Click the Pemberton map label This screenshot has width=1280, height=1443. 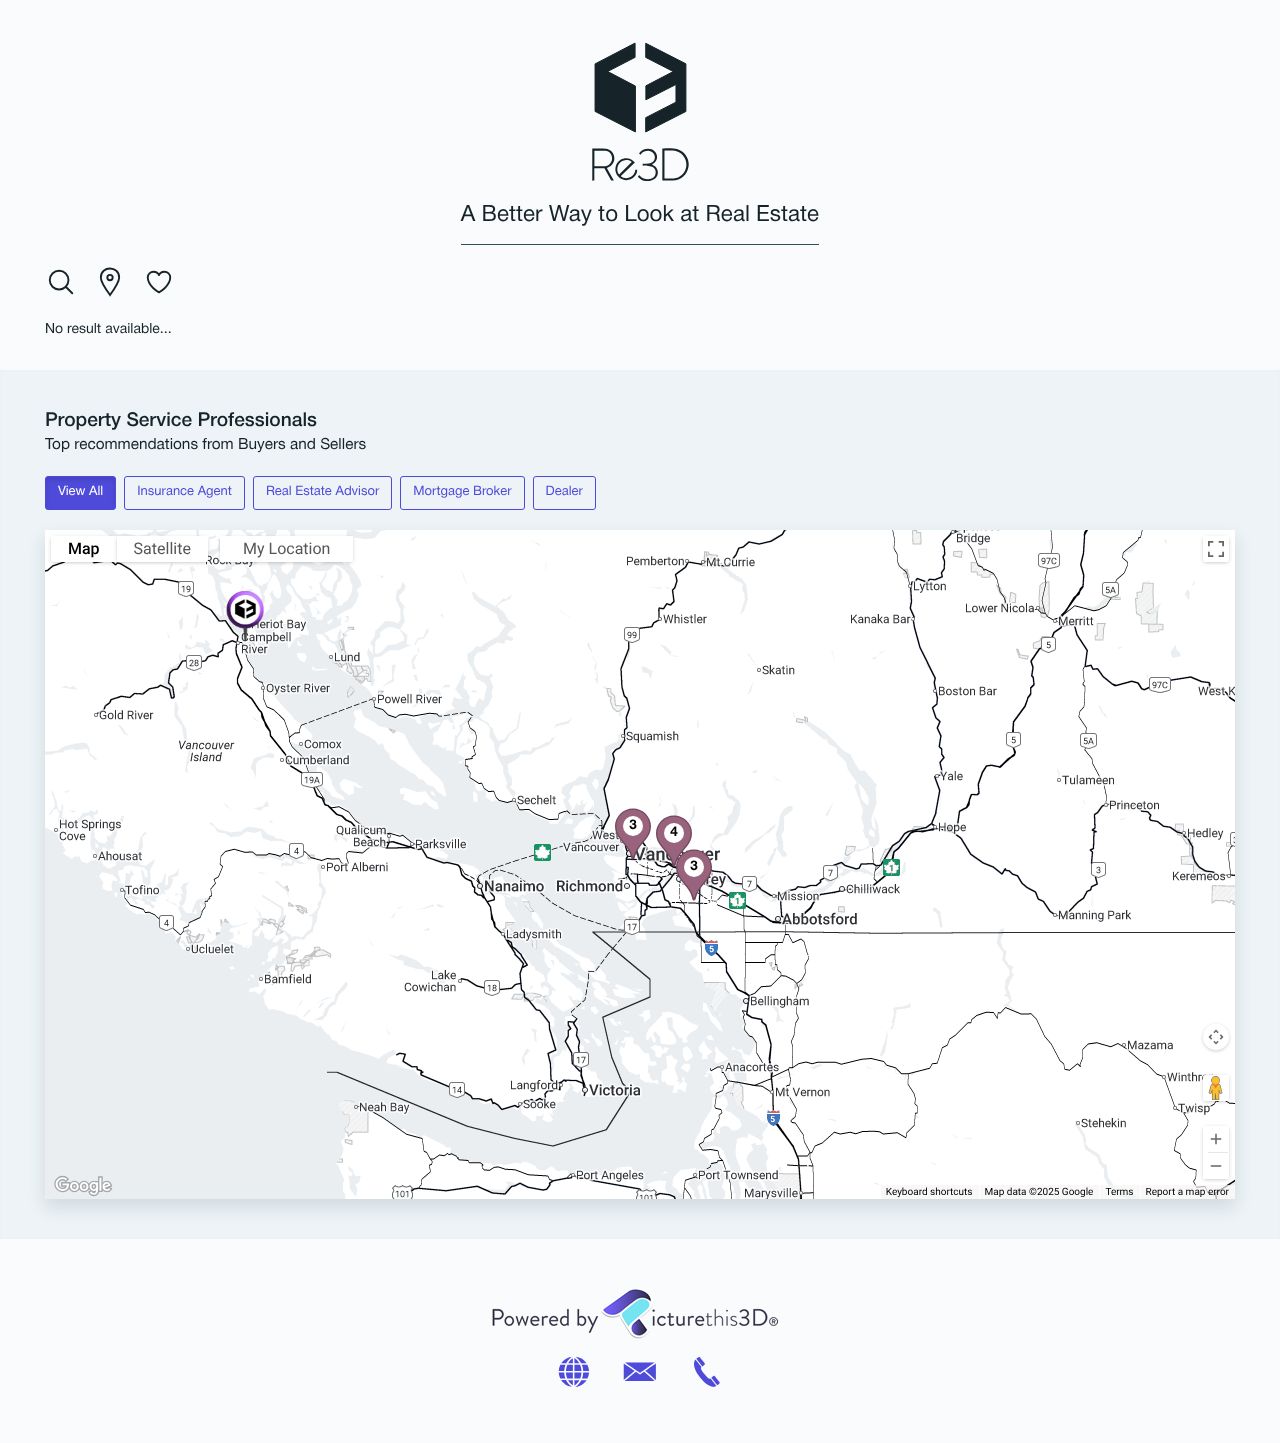(655, 561)
